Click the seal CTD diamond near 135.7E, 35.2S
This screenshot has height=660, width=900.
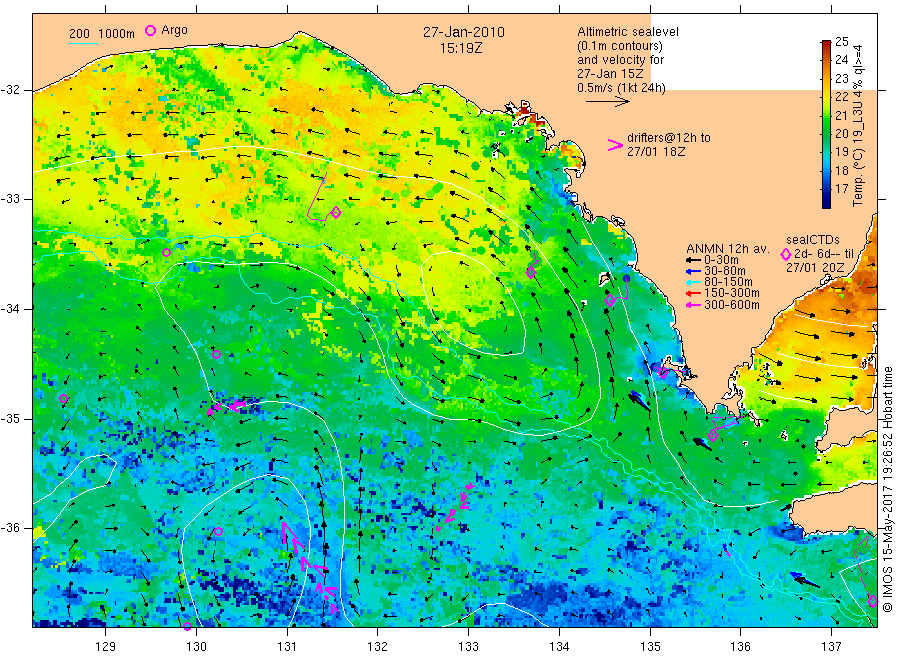tap(713, 436)
